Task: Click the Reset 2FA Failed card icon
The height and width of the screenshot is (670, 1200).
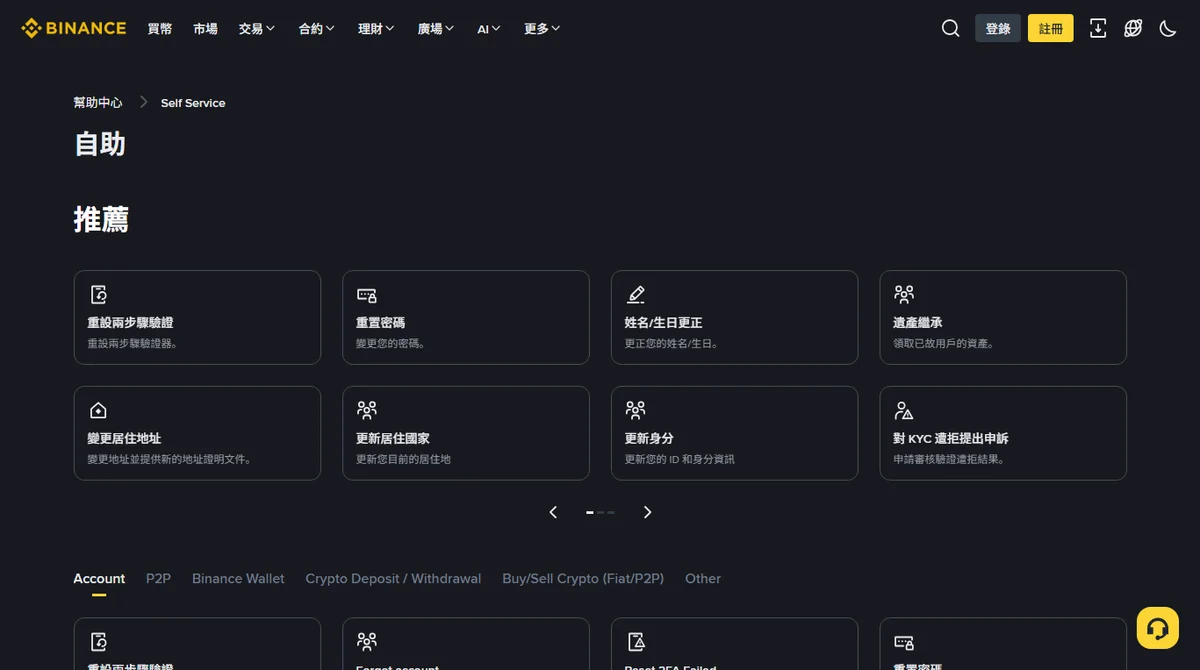Action: point(635,642)
